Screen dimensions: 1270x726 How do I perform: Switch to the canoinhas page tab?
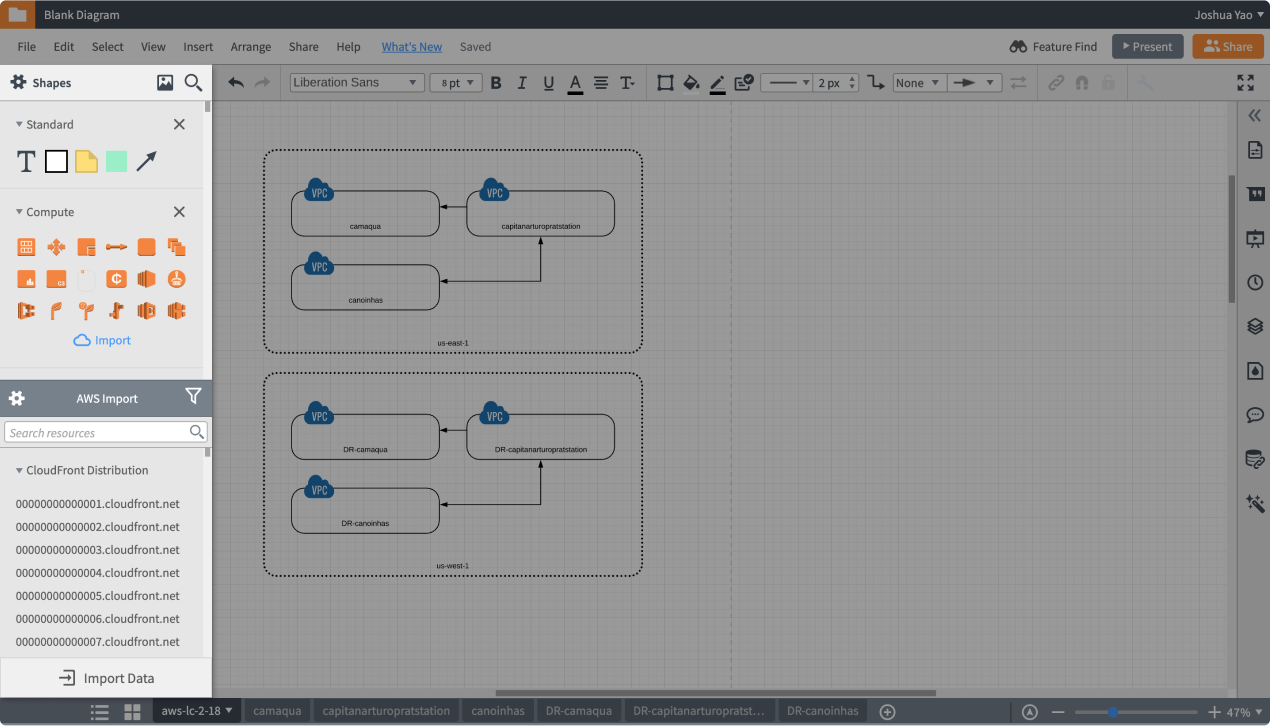click(x=498, y=712)
